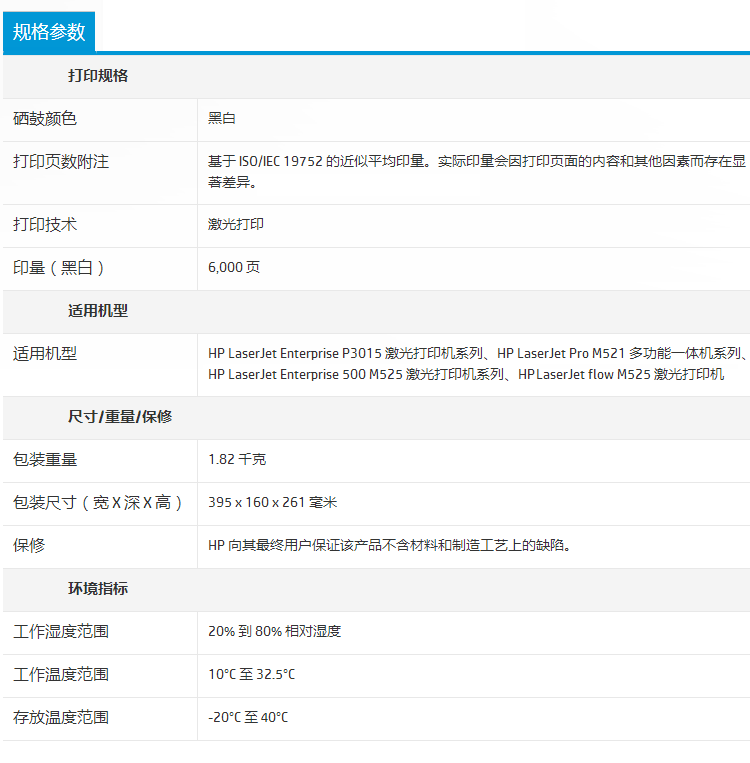Click the 印量（黑白）label
Image resolution: width=750 pixels, height=763 pixels.
click(x=58, y=268)
